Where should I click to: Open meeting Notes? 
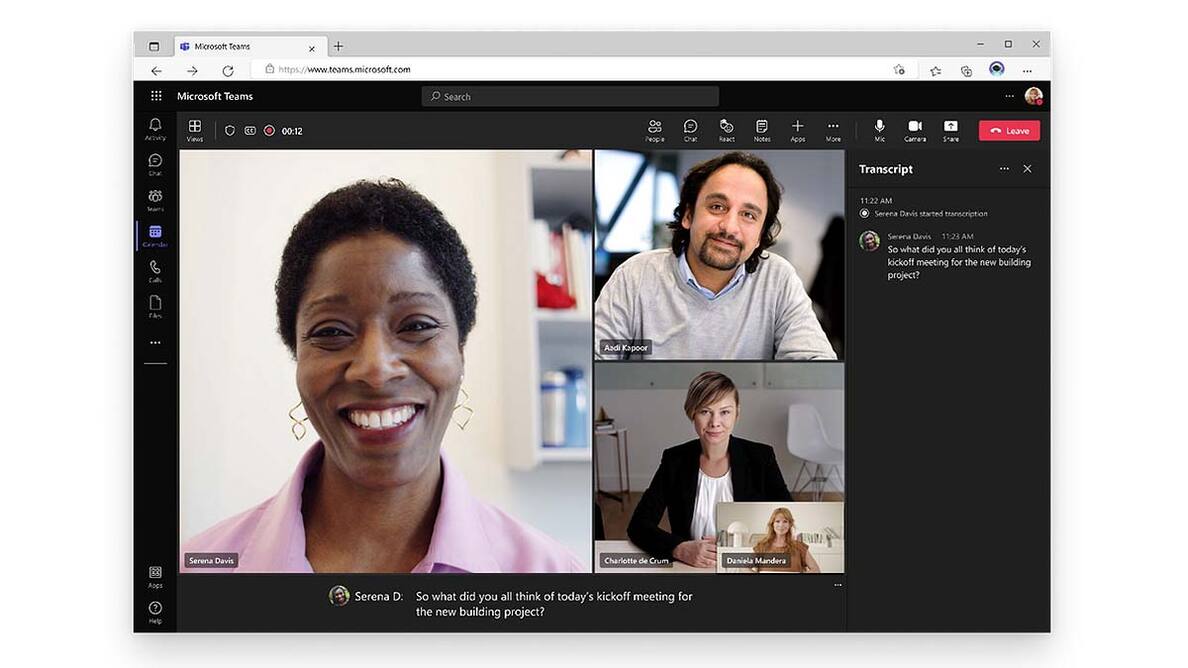[x=762, y=130]
